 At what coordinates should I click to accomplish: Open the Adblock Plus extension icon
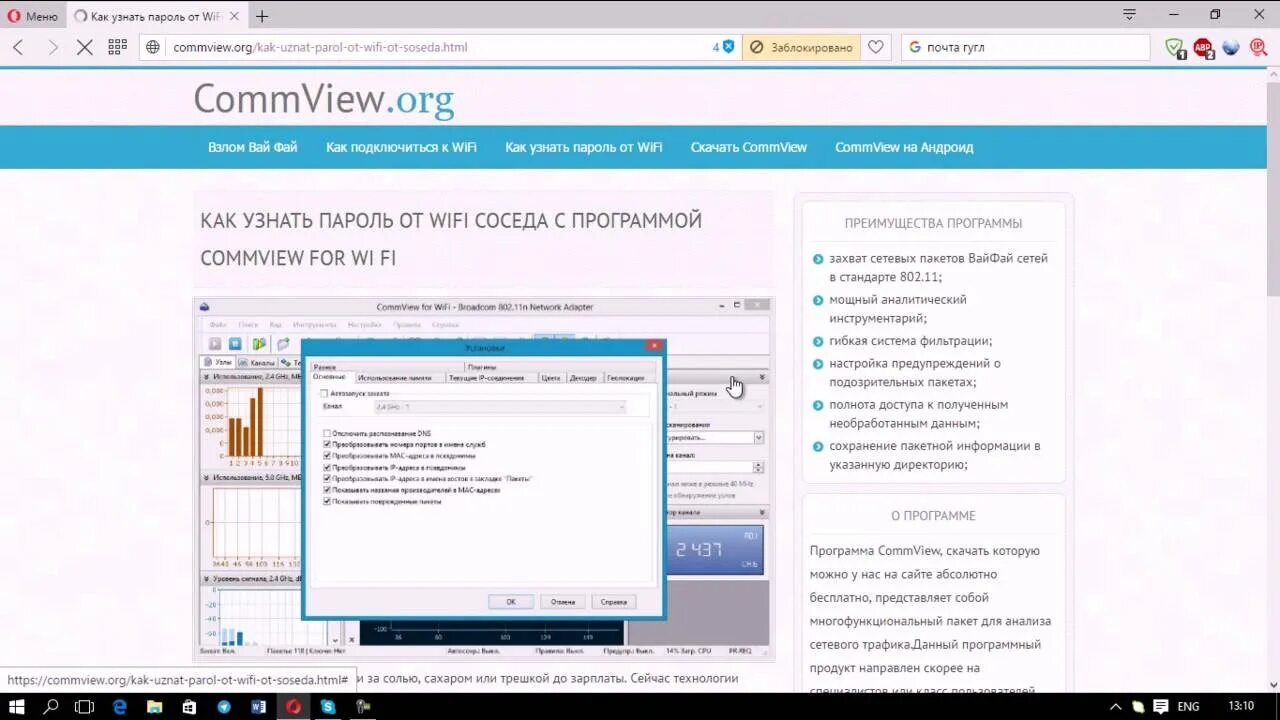[1203, 47]
